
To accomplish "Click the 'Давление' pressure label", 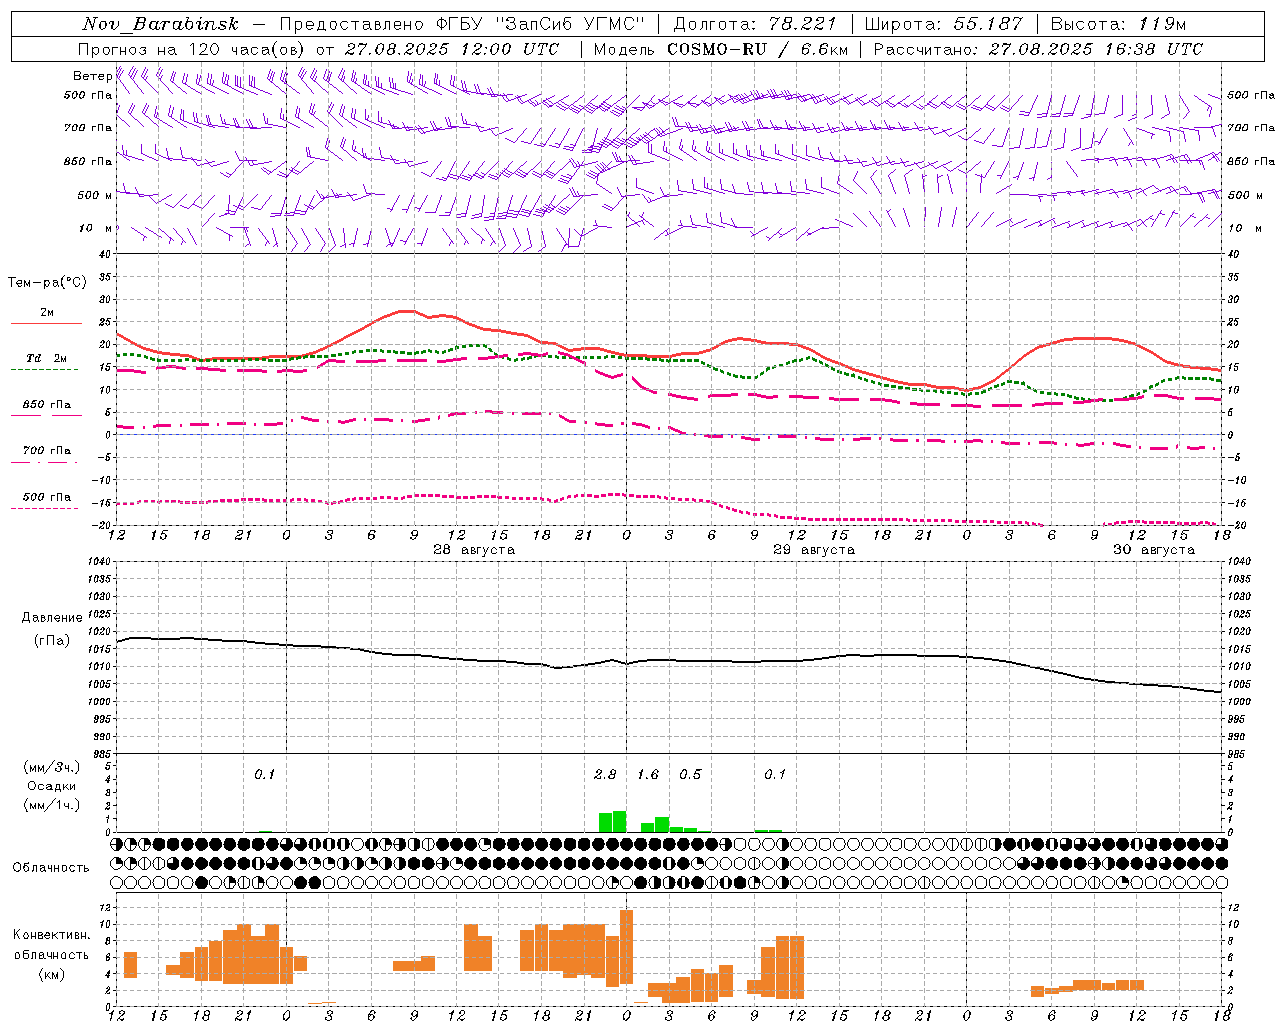I will tap(52, 618).
